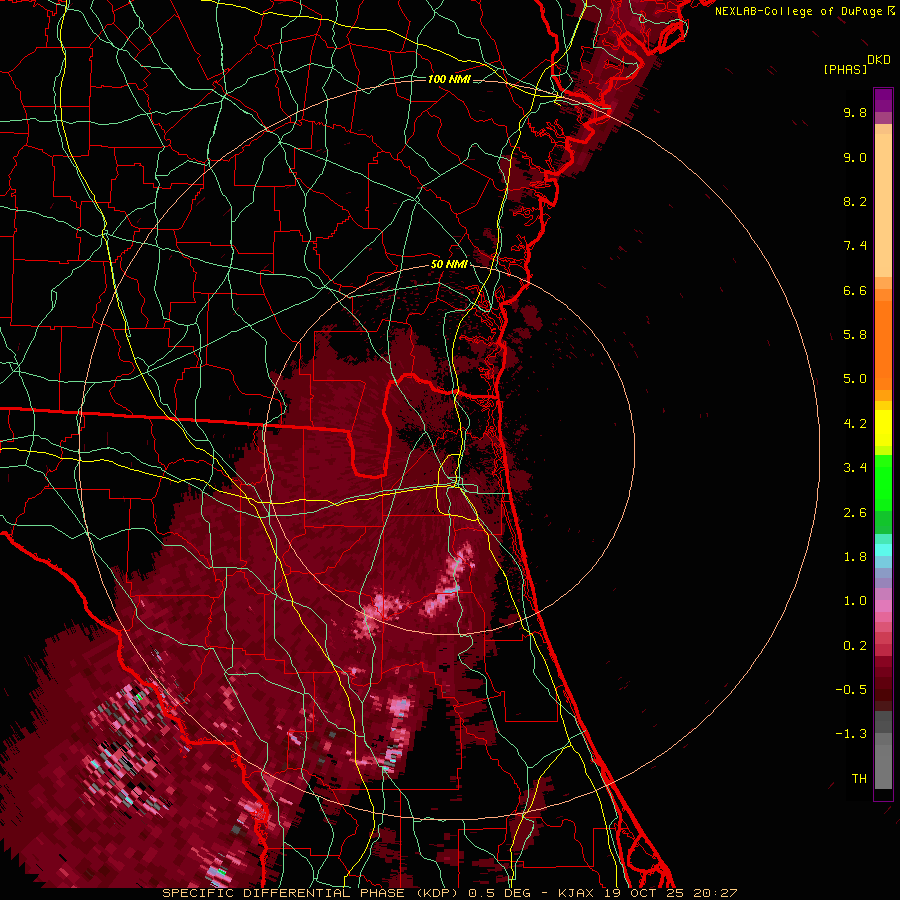900x900 pixels.
Task: Click the Specific Differential Phase caption at bottom
Action: click(x=449, y=893)
